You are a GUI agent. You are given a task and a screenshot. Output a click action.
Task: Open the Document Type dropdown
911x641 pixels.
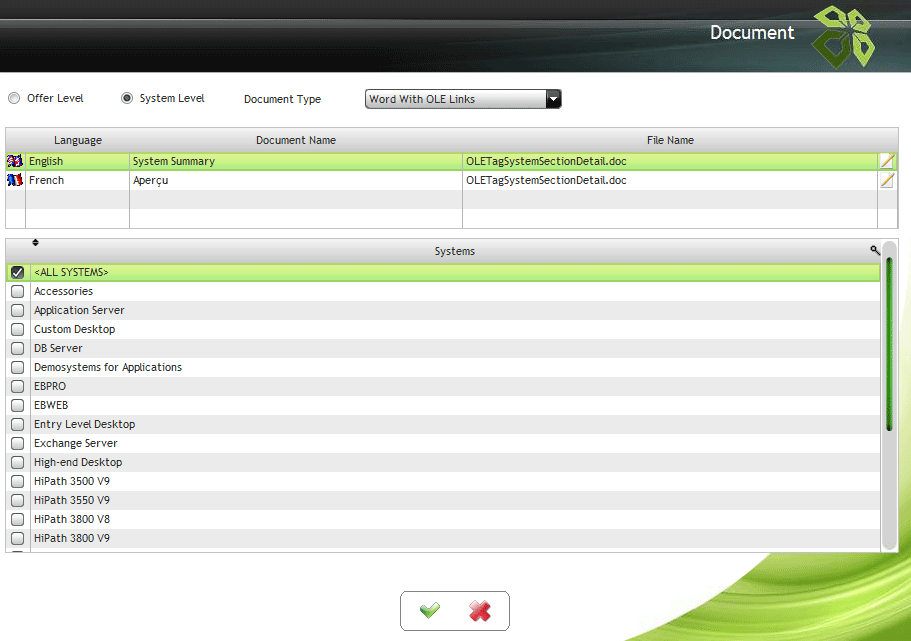pos(463,99)
